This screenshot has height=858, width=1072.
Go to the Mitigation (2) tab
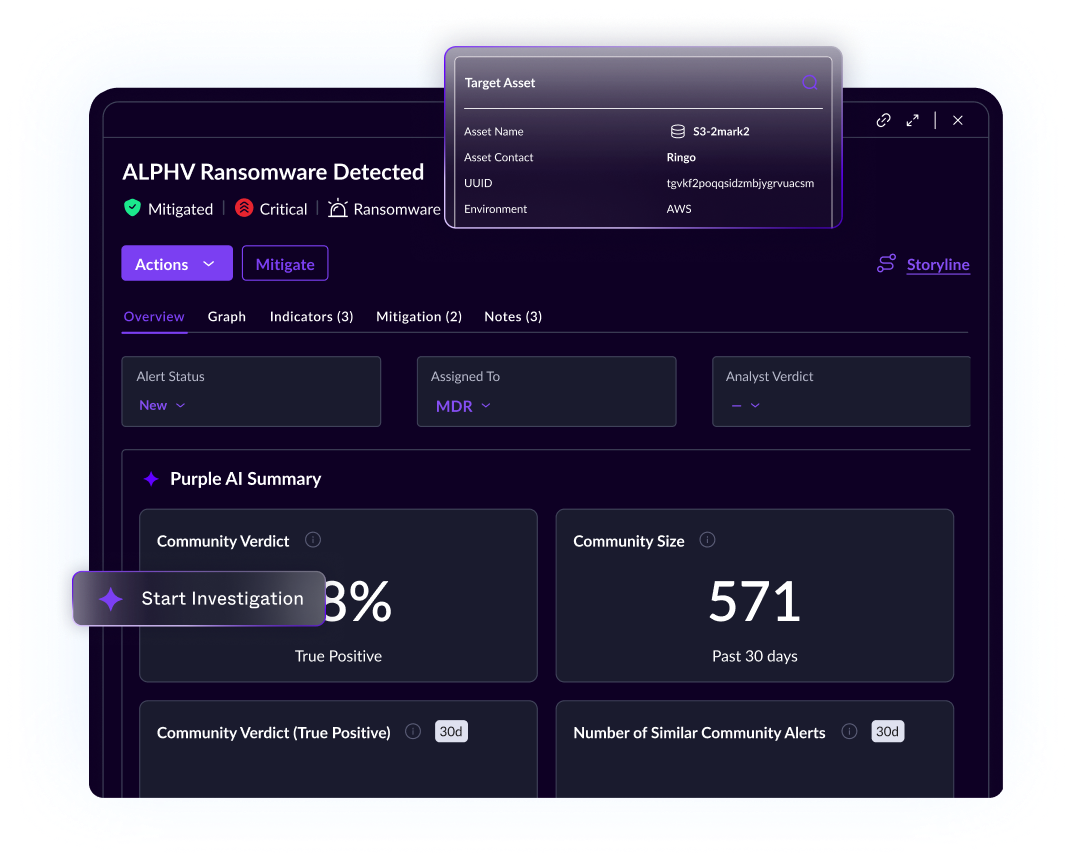(418, 316)
